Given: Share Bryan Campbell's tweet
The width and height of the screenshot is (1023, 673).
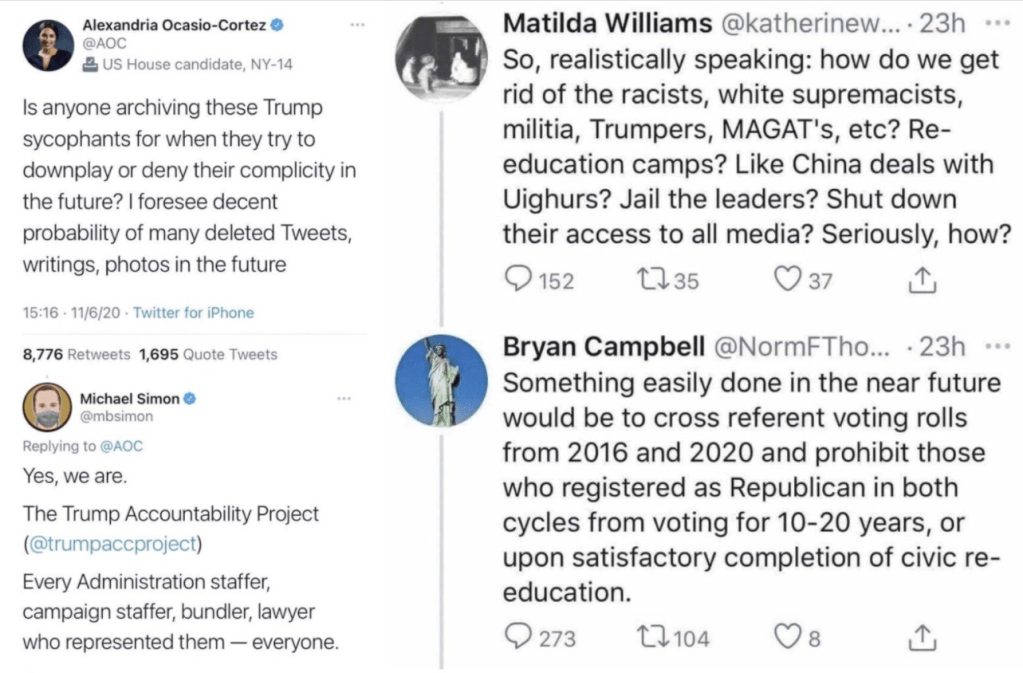Looking at the screenshot, I should [920, 636].
